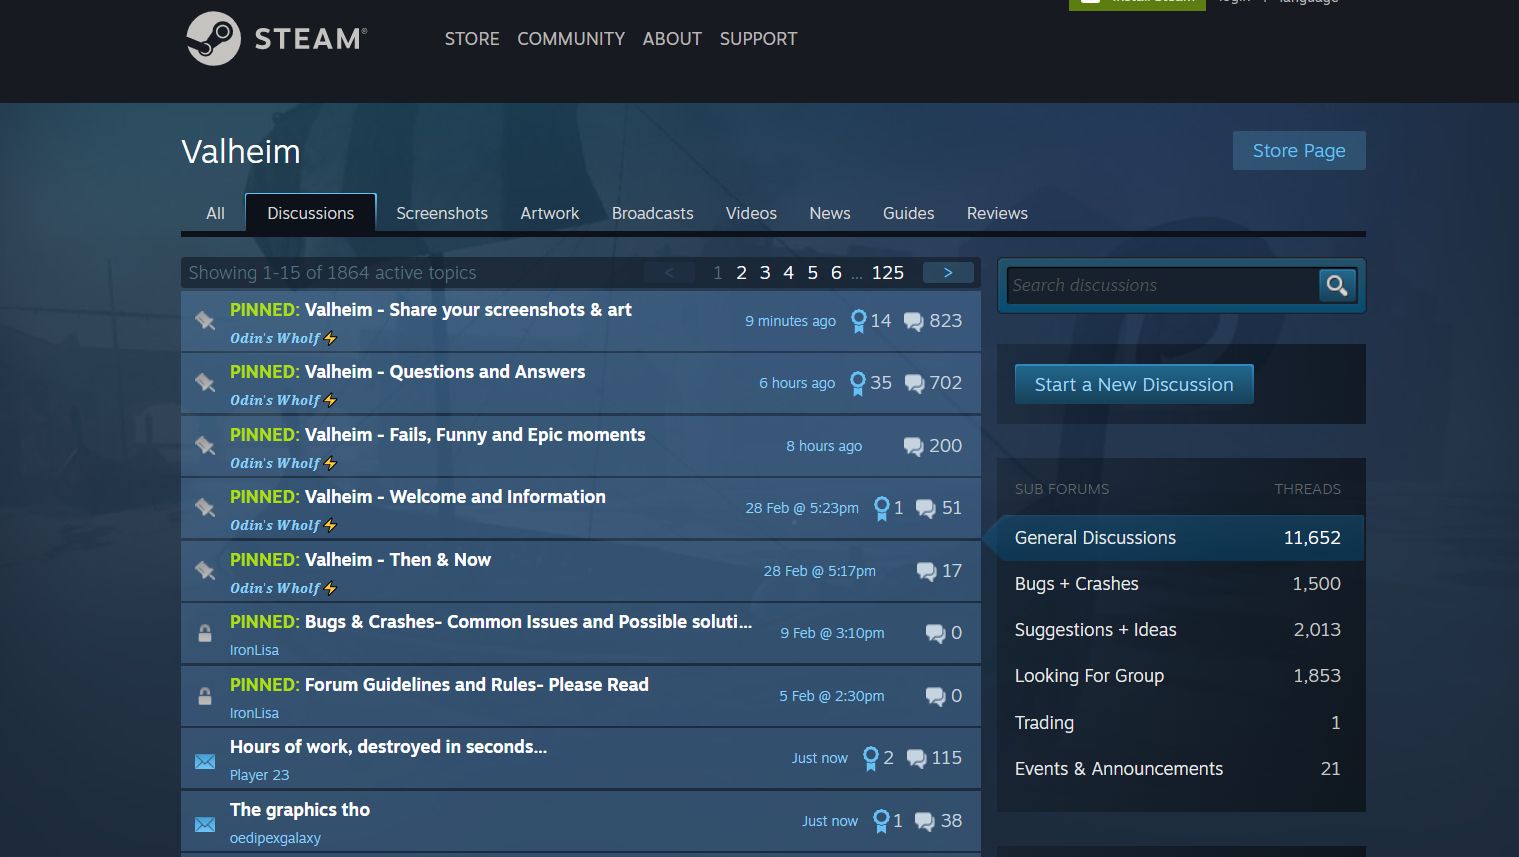Switch to the Reviews tab
The height and width of the screenshot is (857, 1519).
(997, 213)
